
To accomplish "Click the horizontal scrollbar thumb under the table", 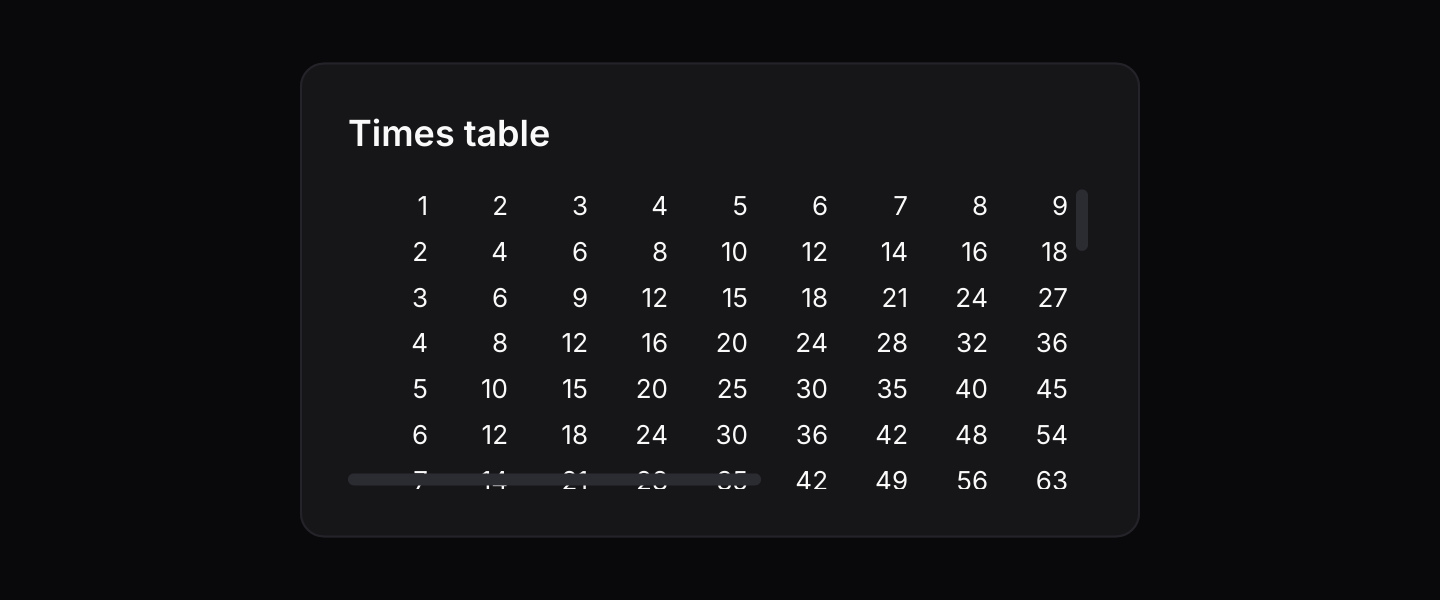I will coord(554,480).
